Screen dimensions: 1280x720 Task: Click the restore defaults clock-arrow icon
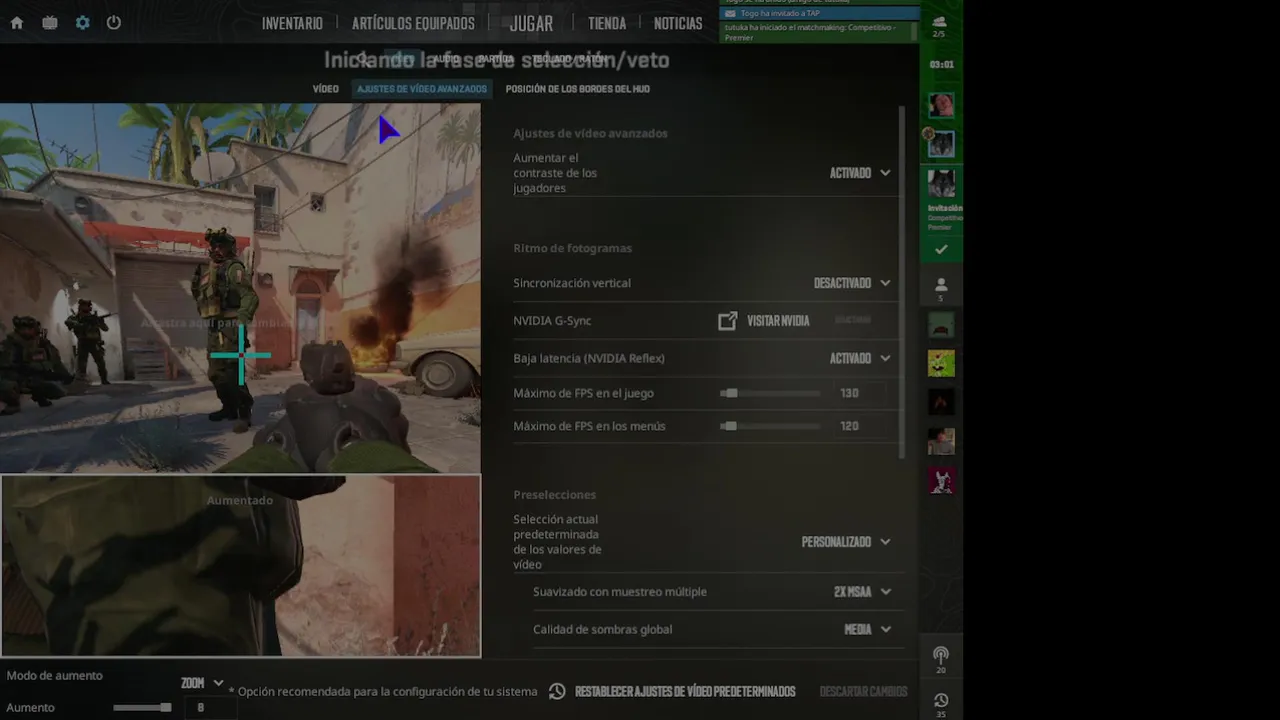(x=557, y=691)
